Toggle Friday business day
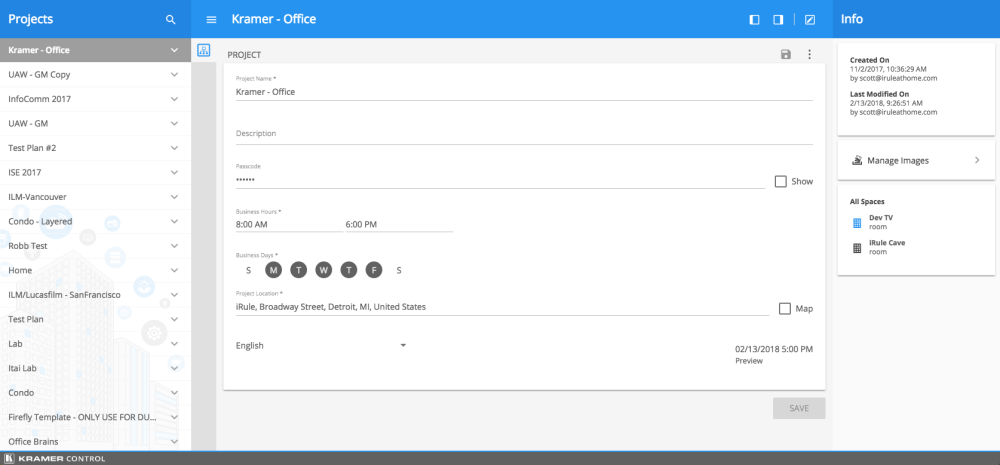This screenshot has width=1000, height=465. click(x=374, y=270)
